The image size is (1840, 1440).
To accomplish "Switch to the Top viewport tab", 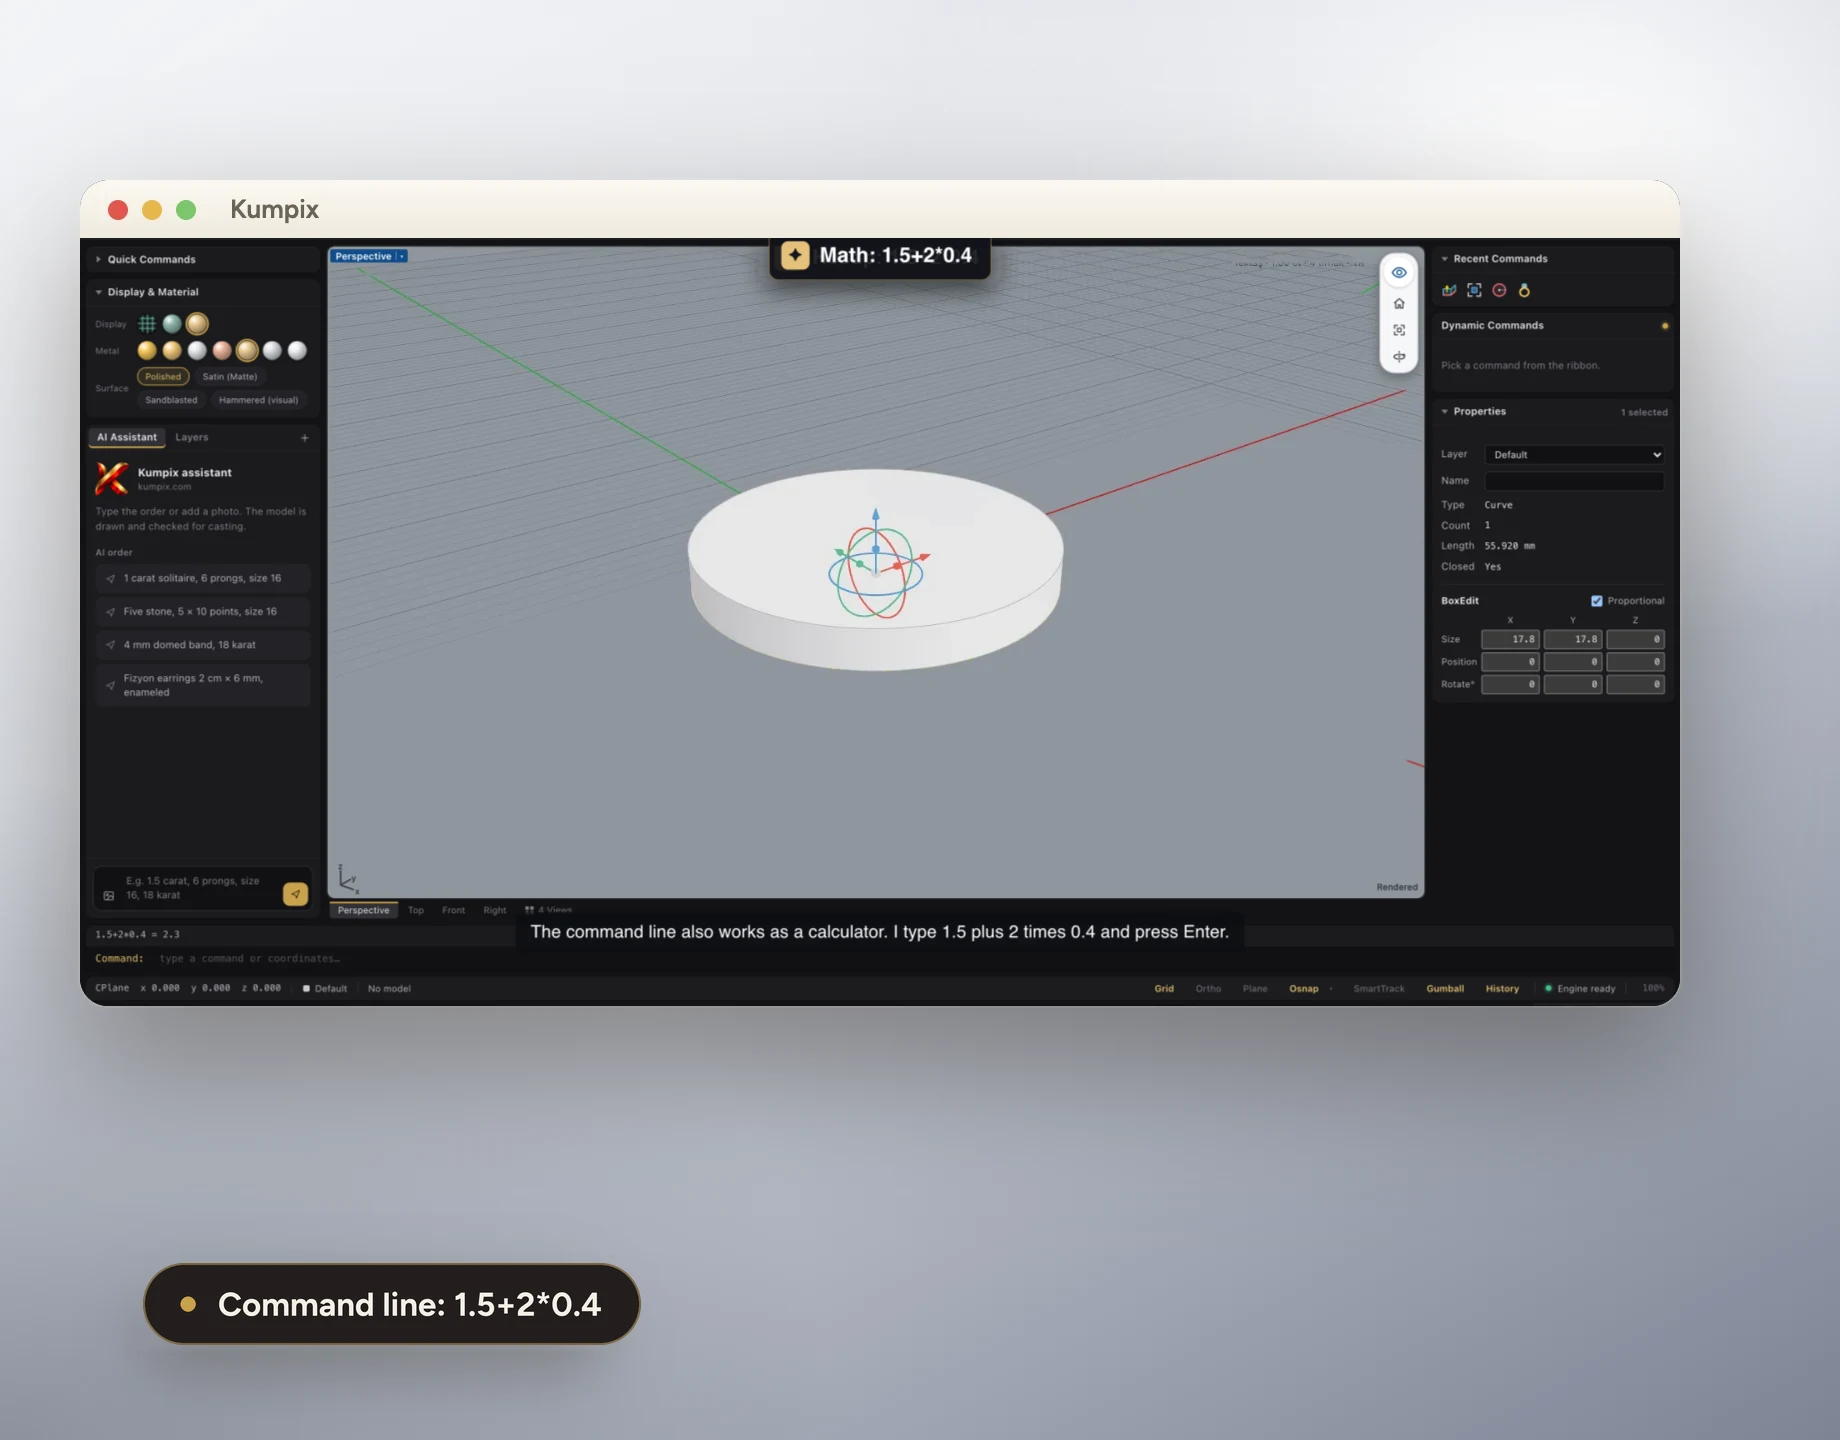I will click(x=416, y=910).
